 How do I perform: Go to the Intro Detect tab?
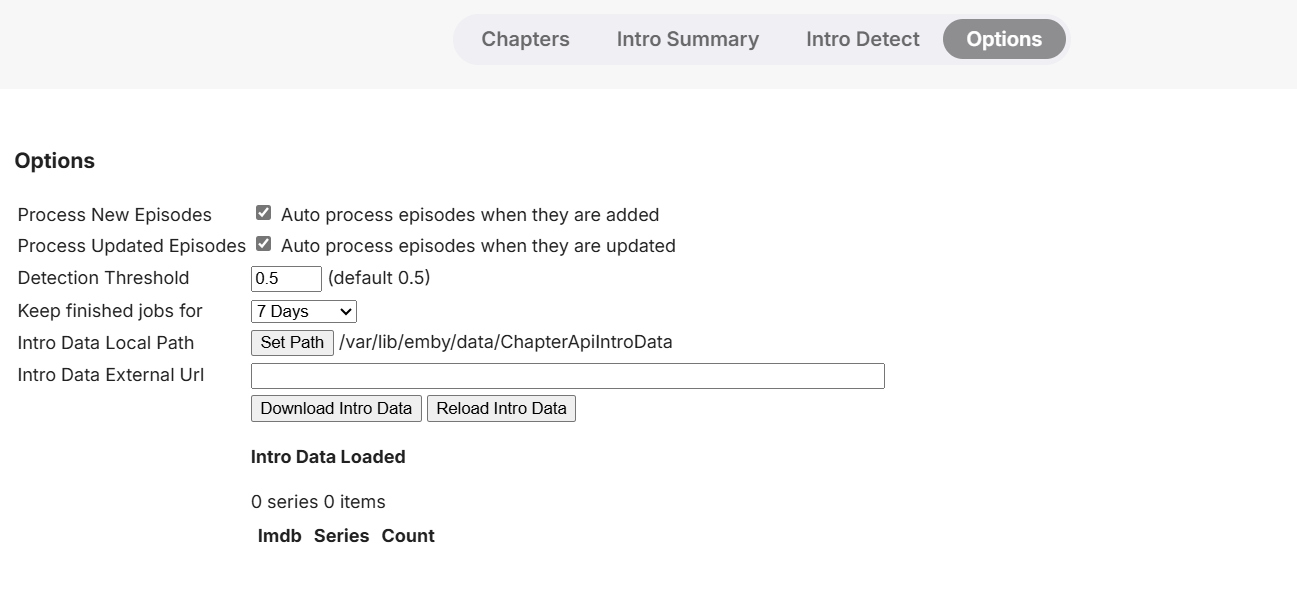click(x=862, y=40)
